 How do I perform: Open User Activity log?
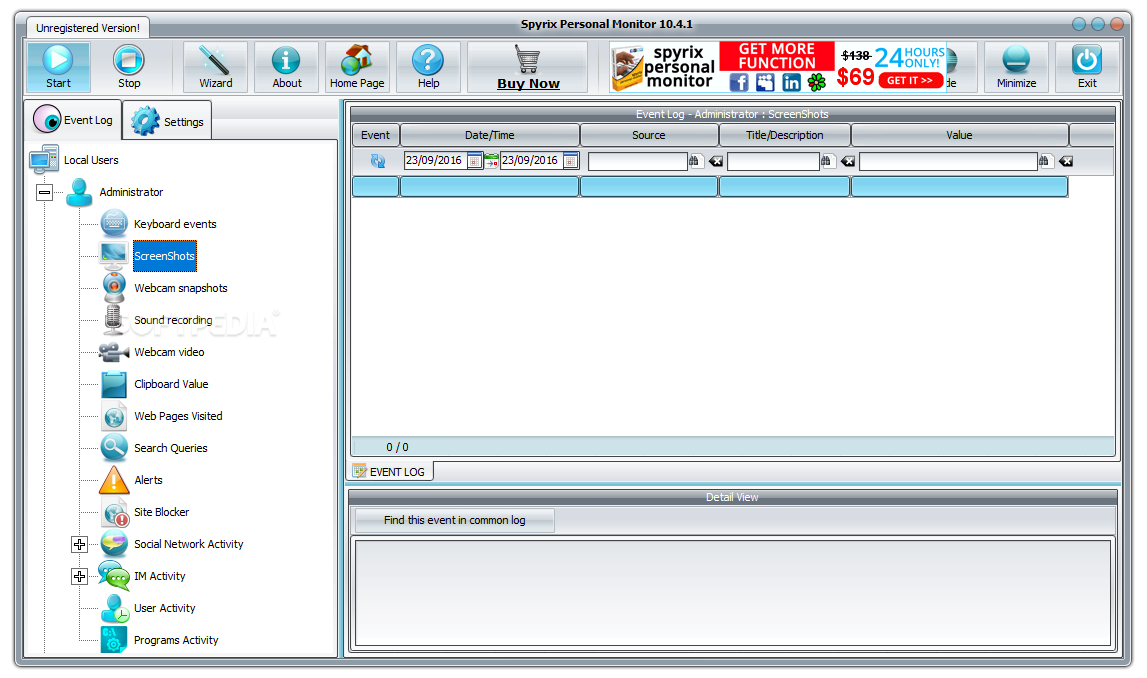point(165,609)
